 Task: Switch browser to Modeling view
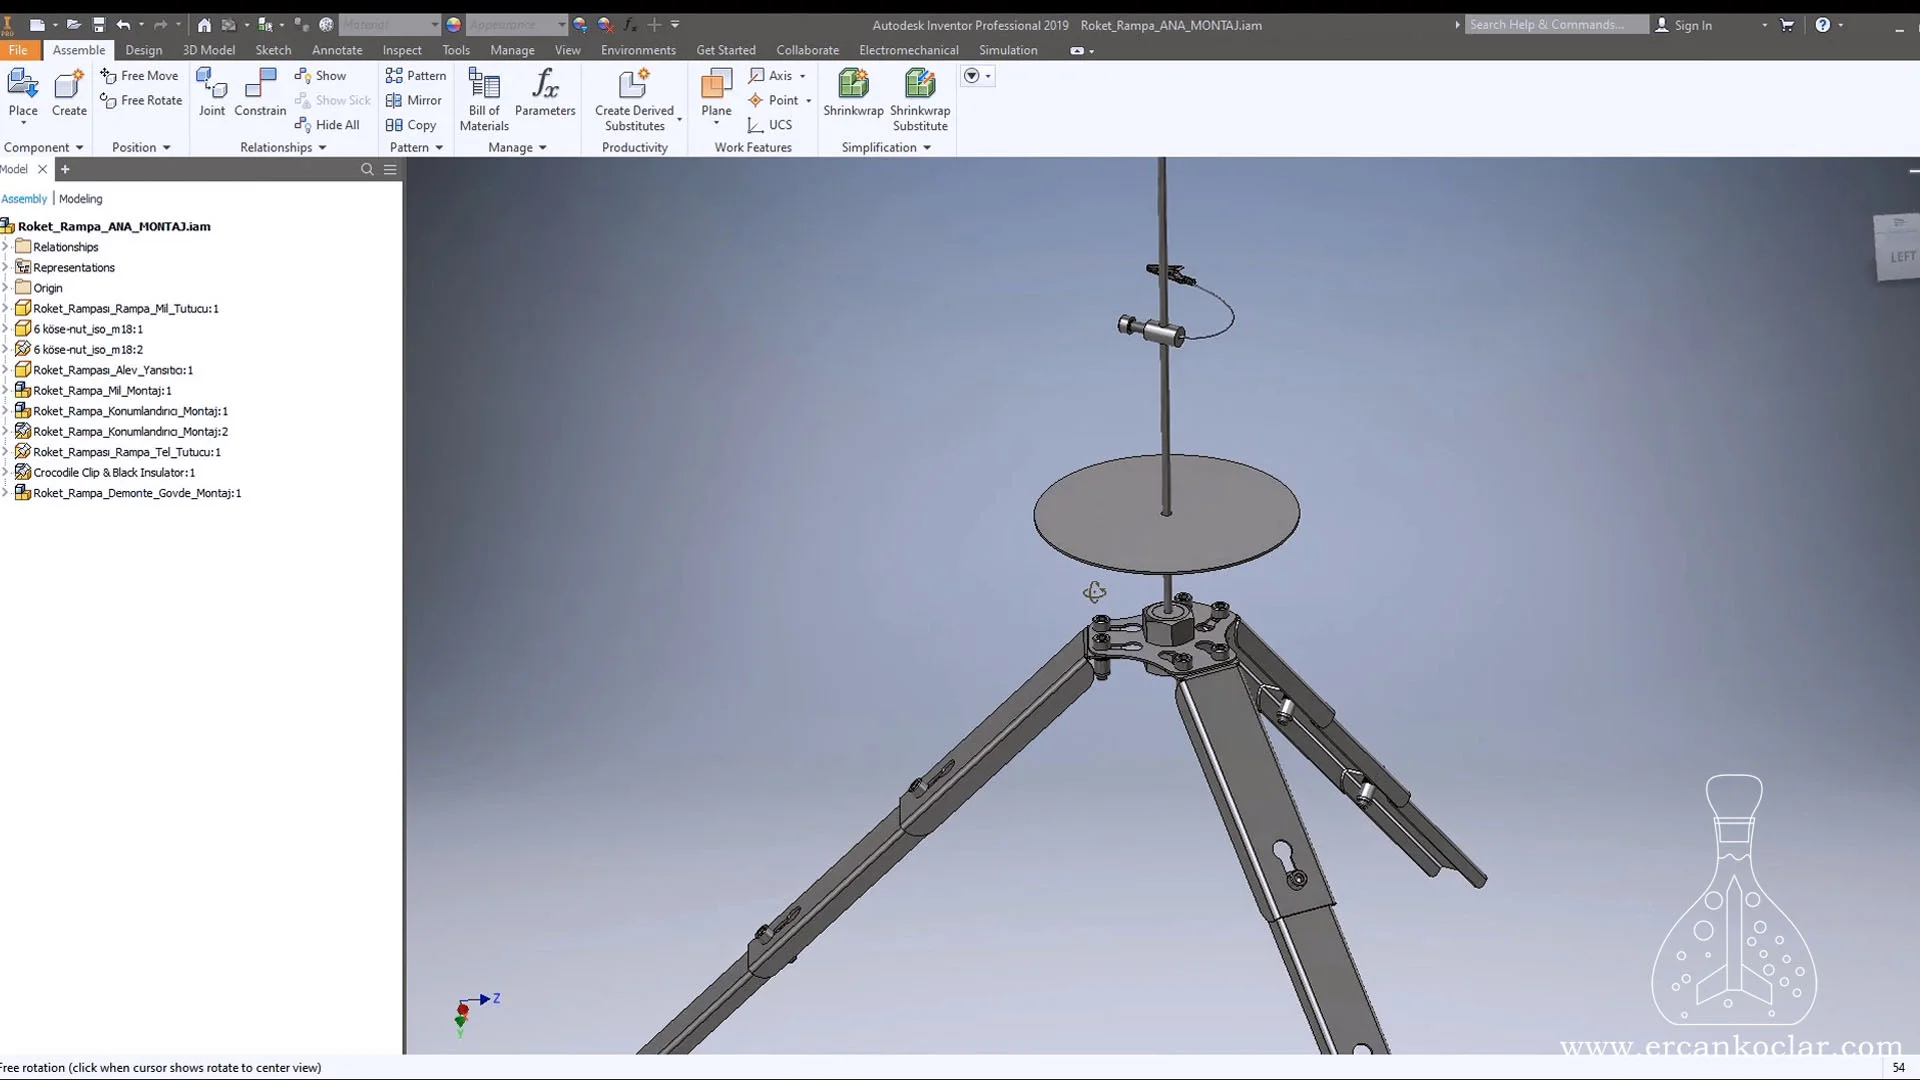coord(80,199)
